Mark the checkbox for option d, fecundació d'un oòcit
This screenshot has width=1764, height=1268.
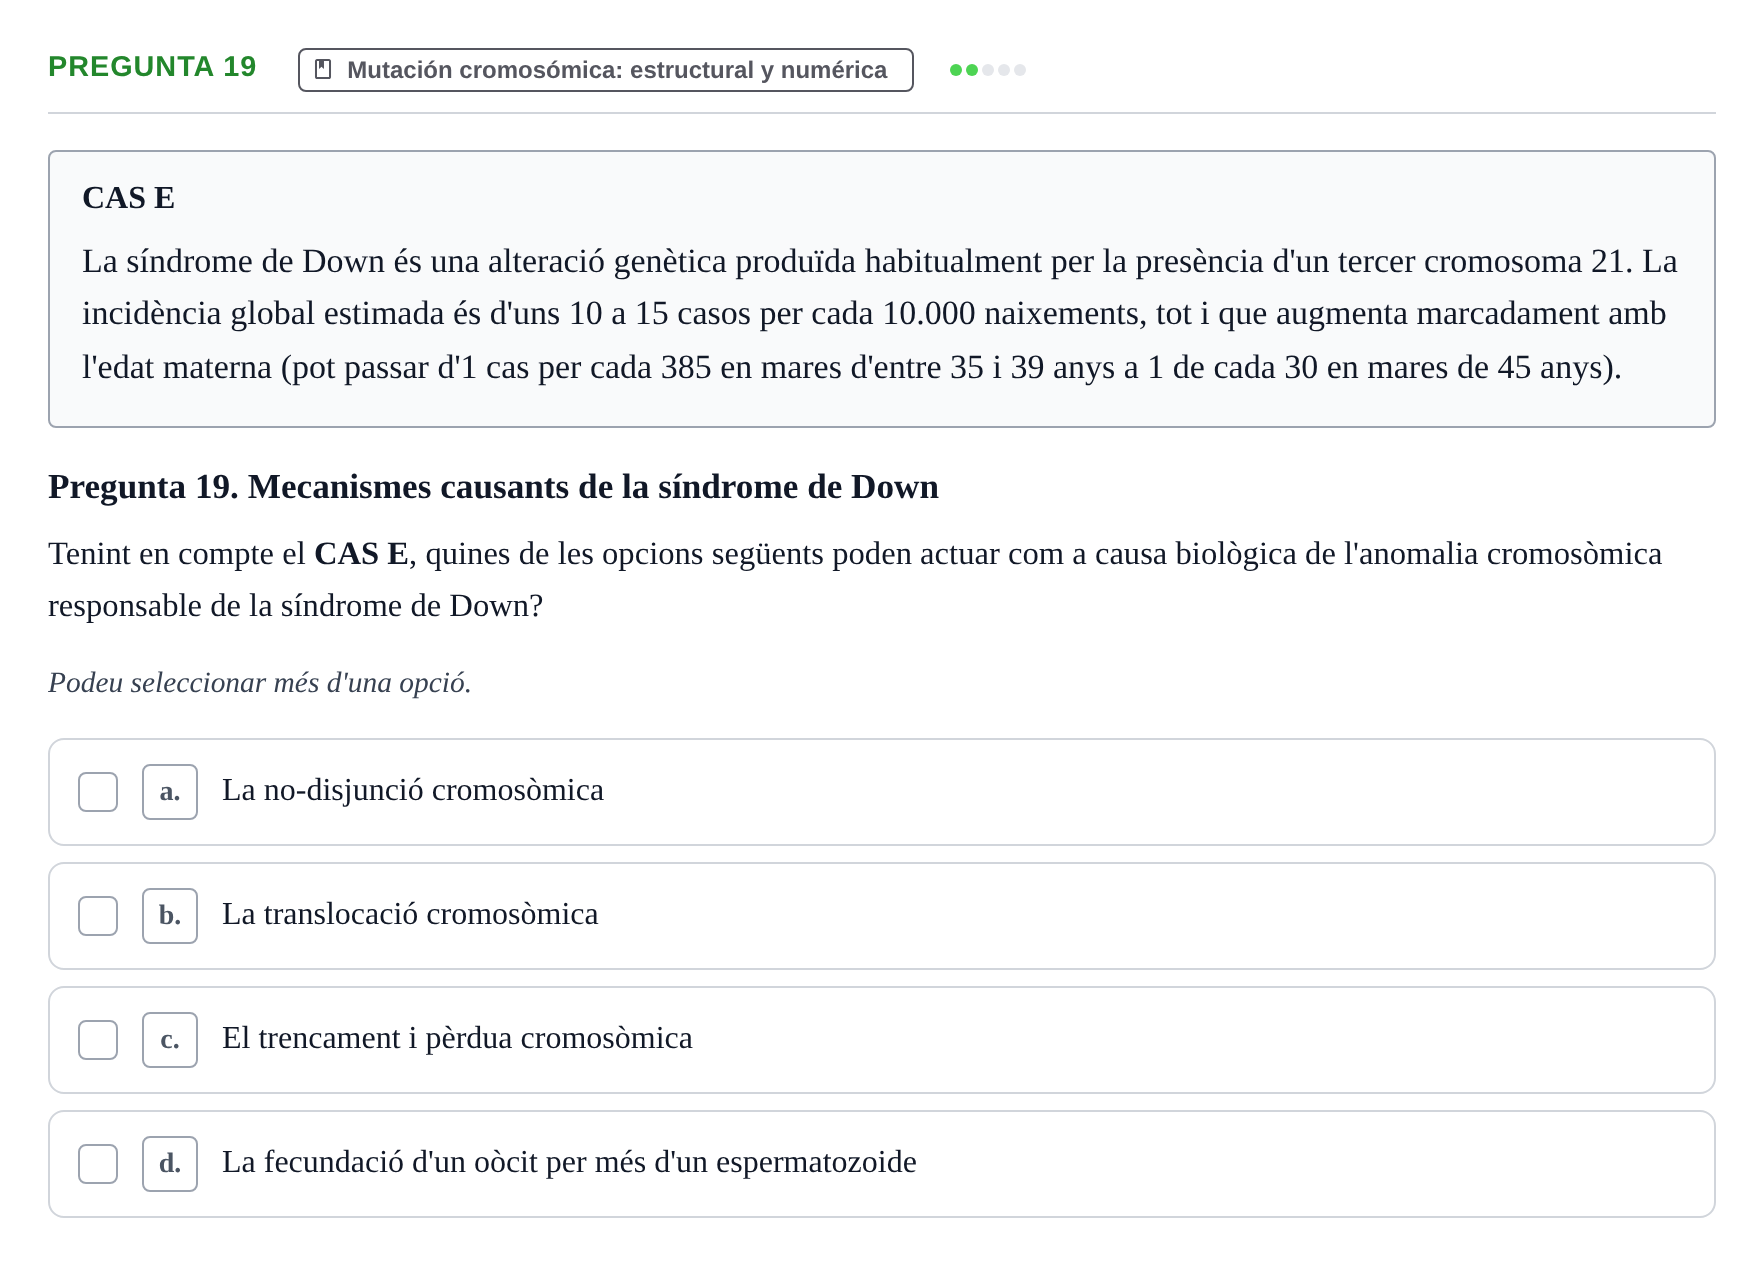tap(98, 1164)
